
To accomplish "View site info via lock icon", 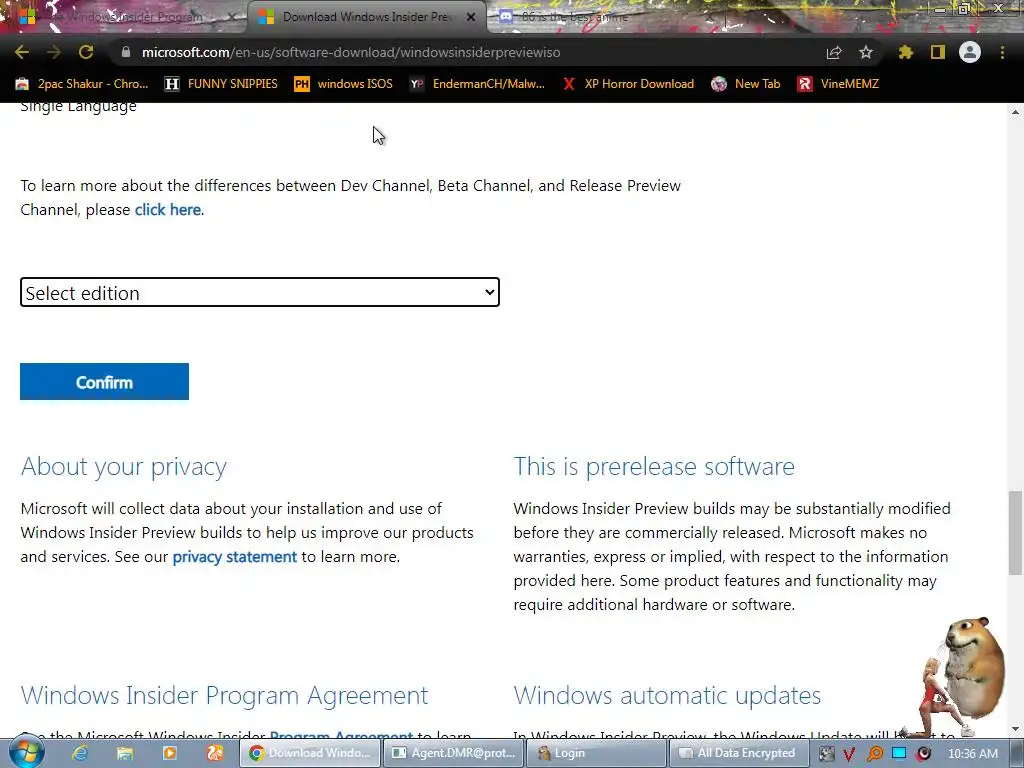I will point(126,52).
